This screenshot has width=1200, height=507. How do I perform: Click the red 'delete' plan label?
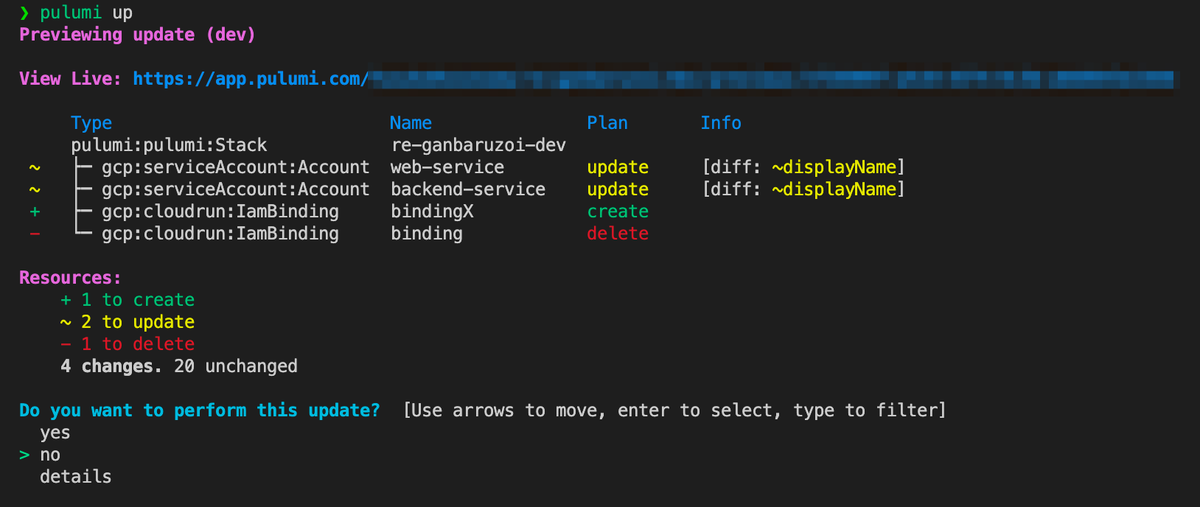tap(617, 233)
